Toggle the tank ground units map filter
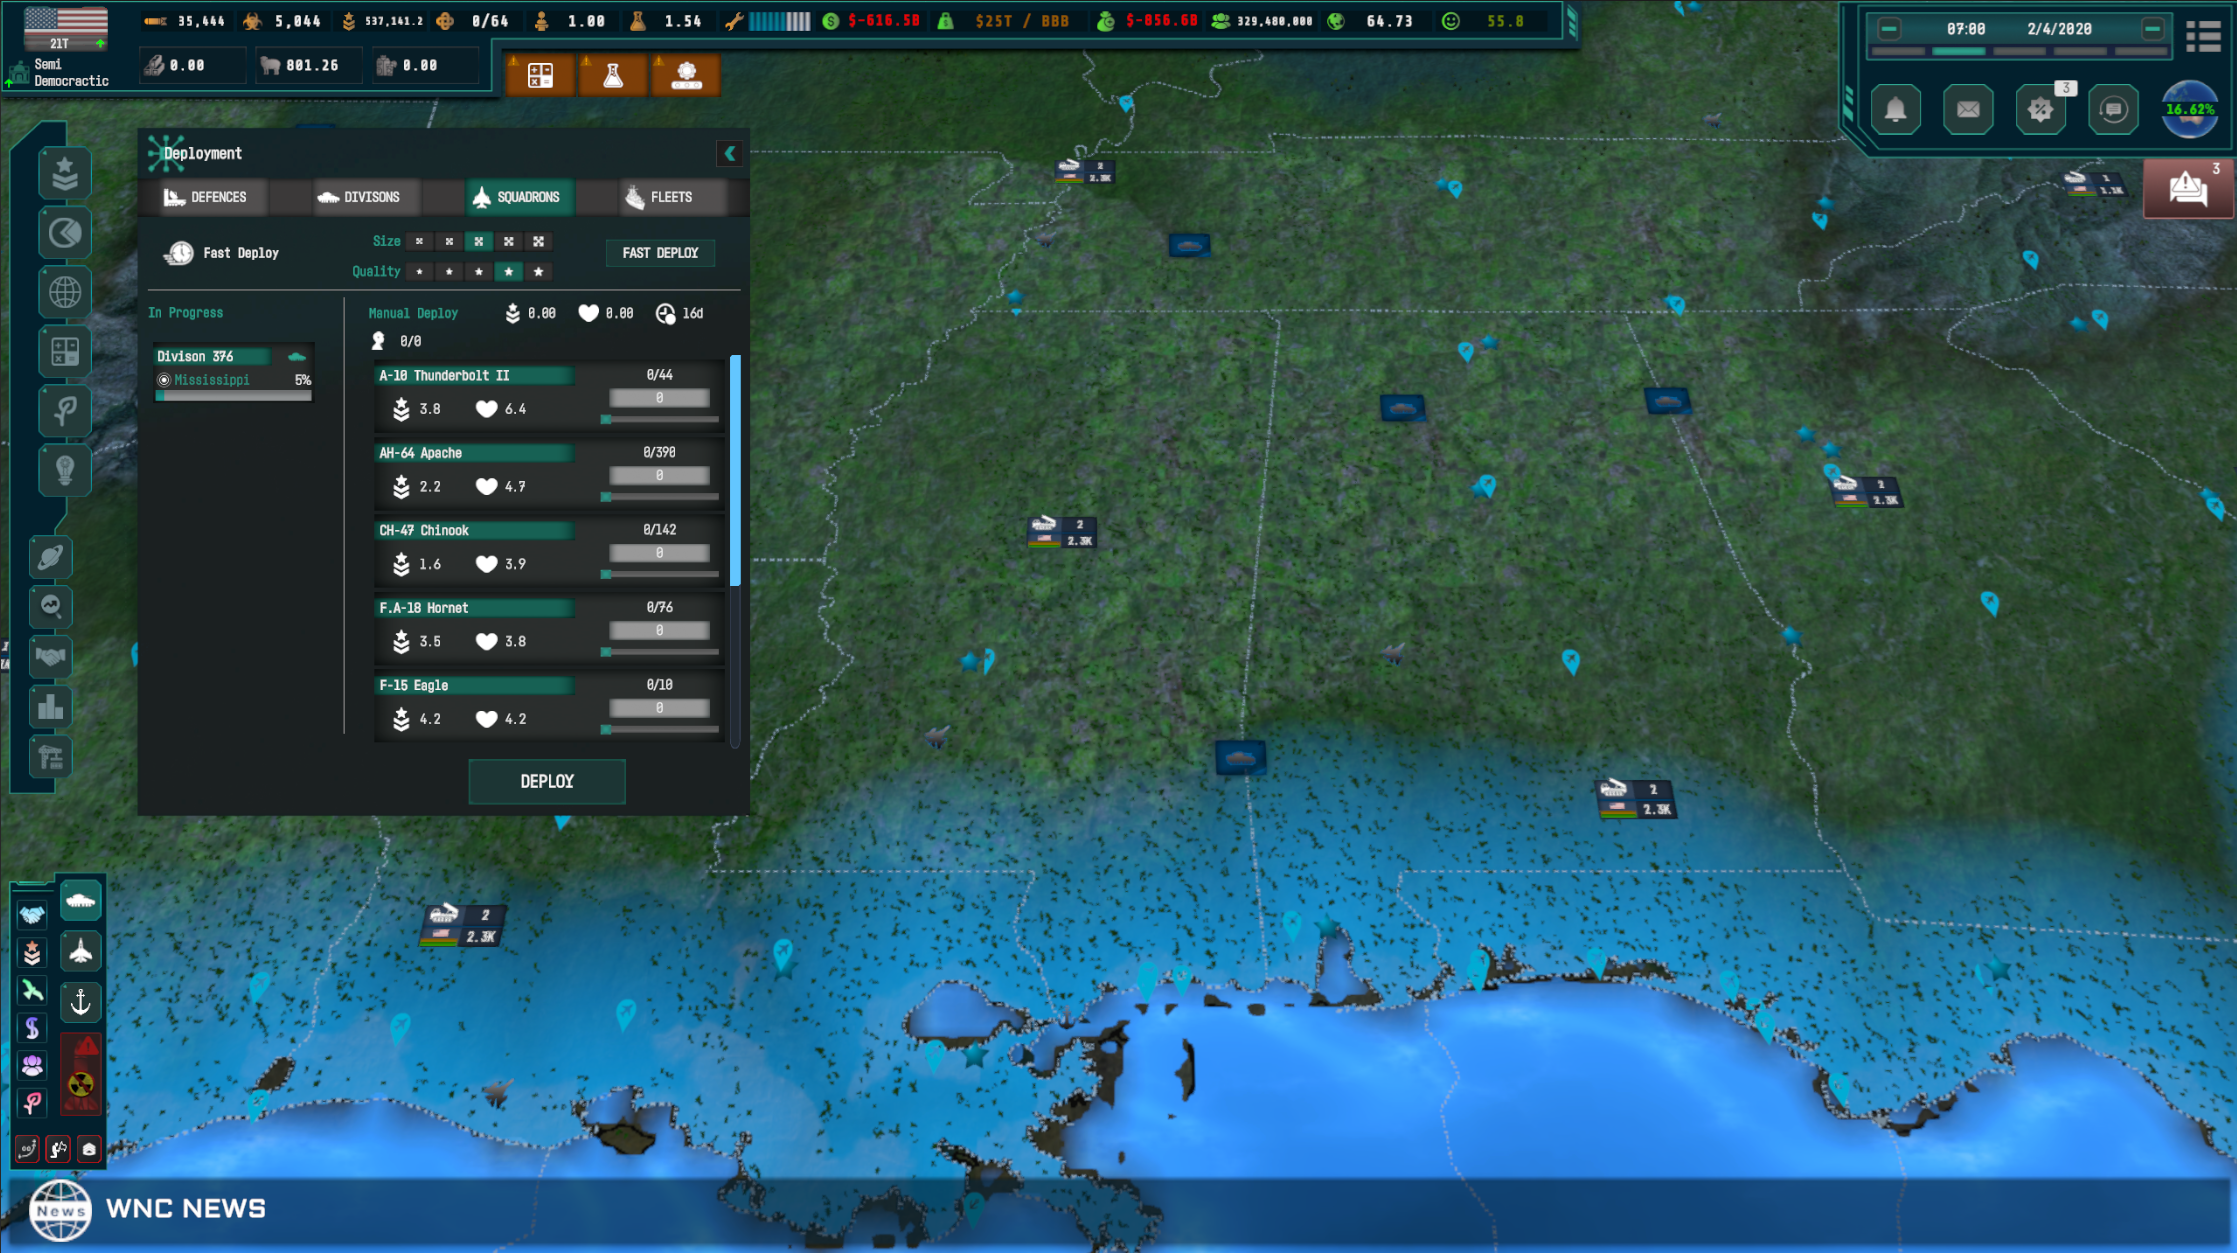This screenshot has width=2237, height=1253. click(x=80, y=900)
